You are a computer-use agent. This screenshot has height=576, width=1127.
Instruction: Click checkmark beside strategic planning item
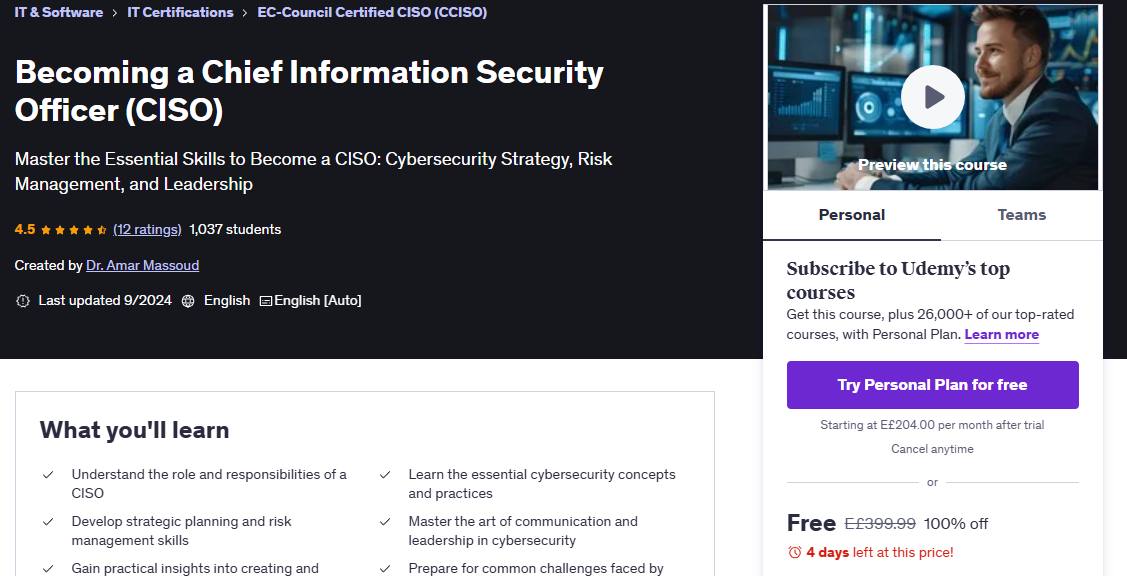[x=48, y=521]
